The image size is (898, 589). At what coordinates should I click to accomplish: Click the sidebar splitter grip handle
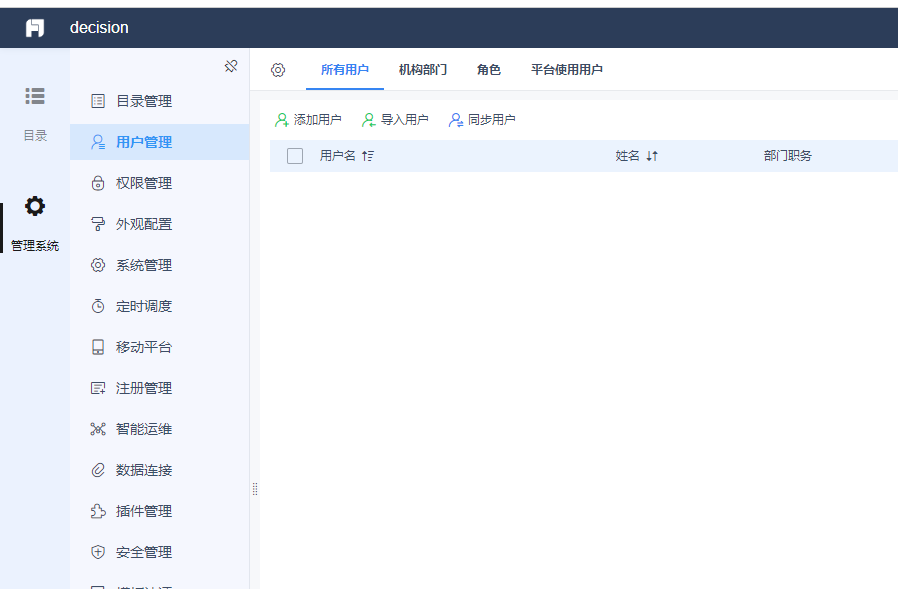pyautogui.click(x=255, y=489)
